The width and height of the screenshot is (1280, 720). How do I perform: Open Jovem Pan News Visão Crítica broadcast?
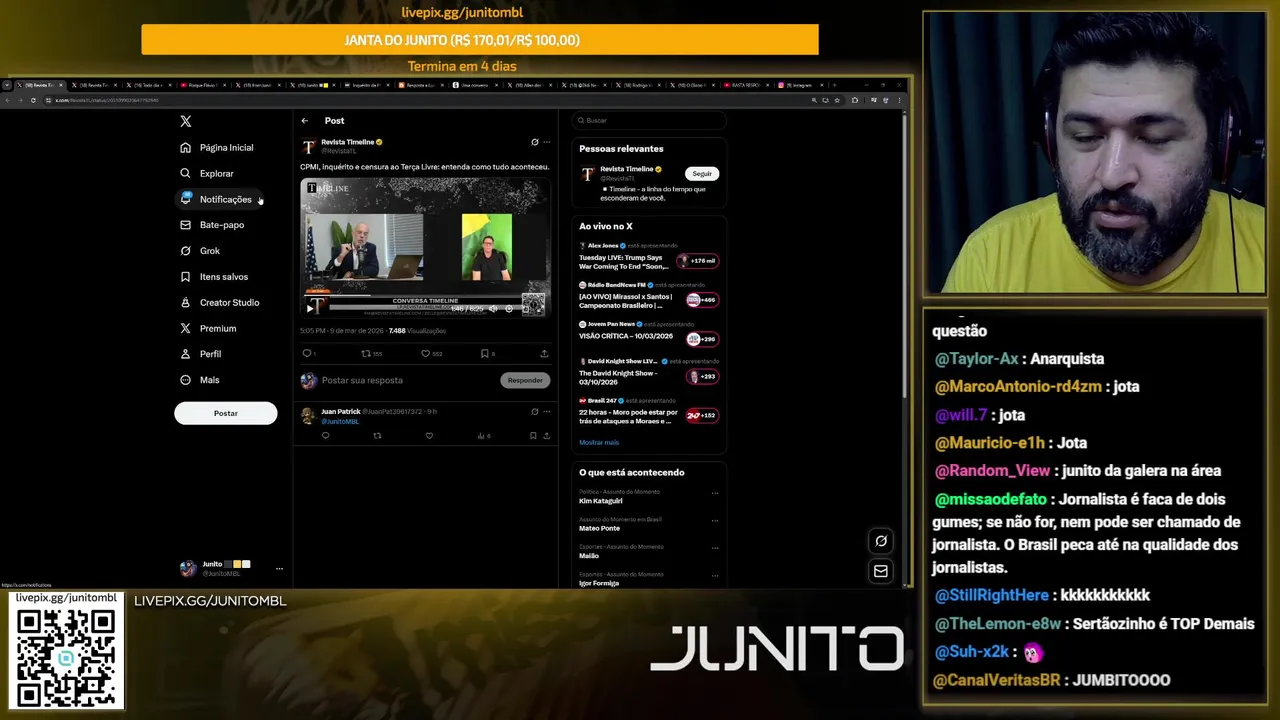(647, 331)
